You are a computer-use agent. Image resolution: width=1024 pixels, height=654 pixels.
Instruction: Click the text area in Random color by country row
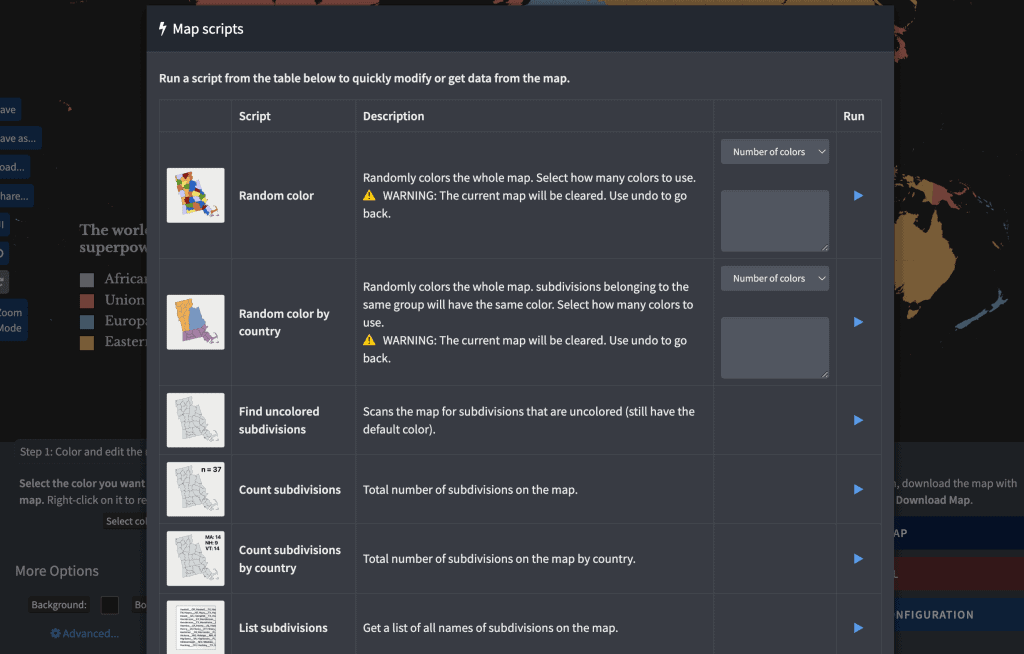(x=775, y=348)
